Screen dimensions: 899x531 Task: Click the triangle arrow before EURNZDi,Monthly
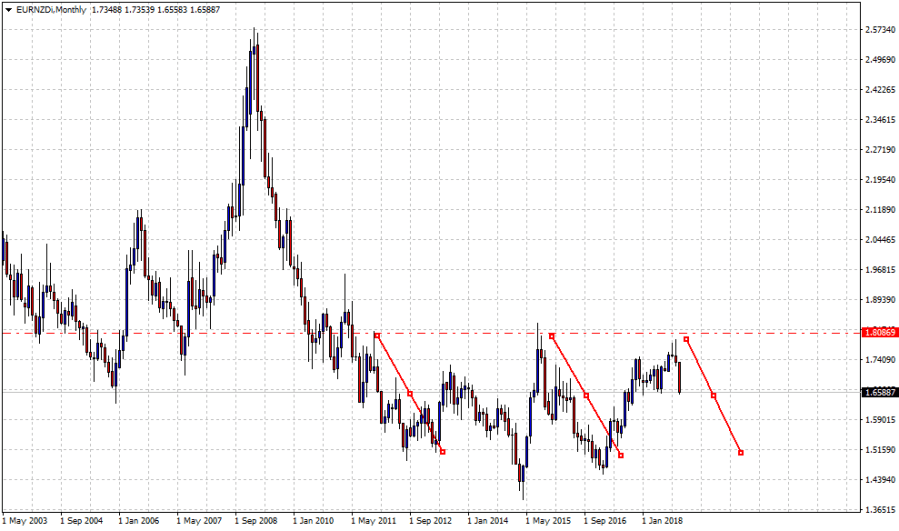coord(8,10)
